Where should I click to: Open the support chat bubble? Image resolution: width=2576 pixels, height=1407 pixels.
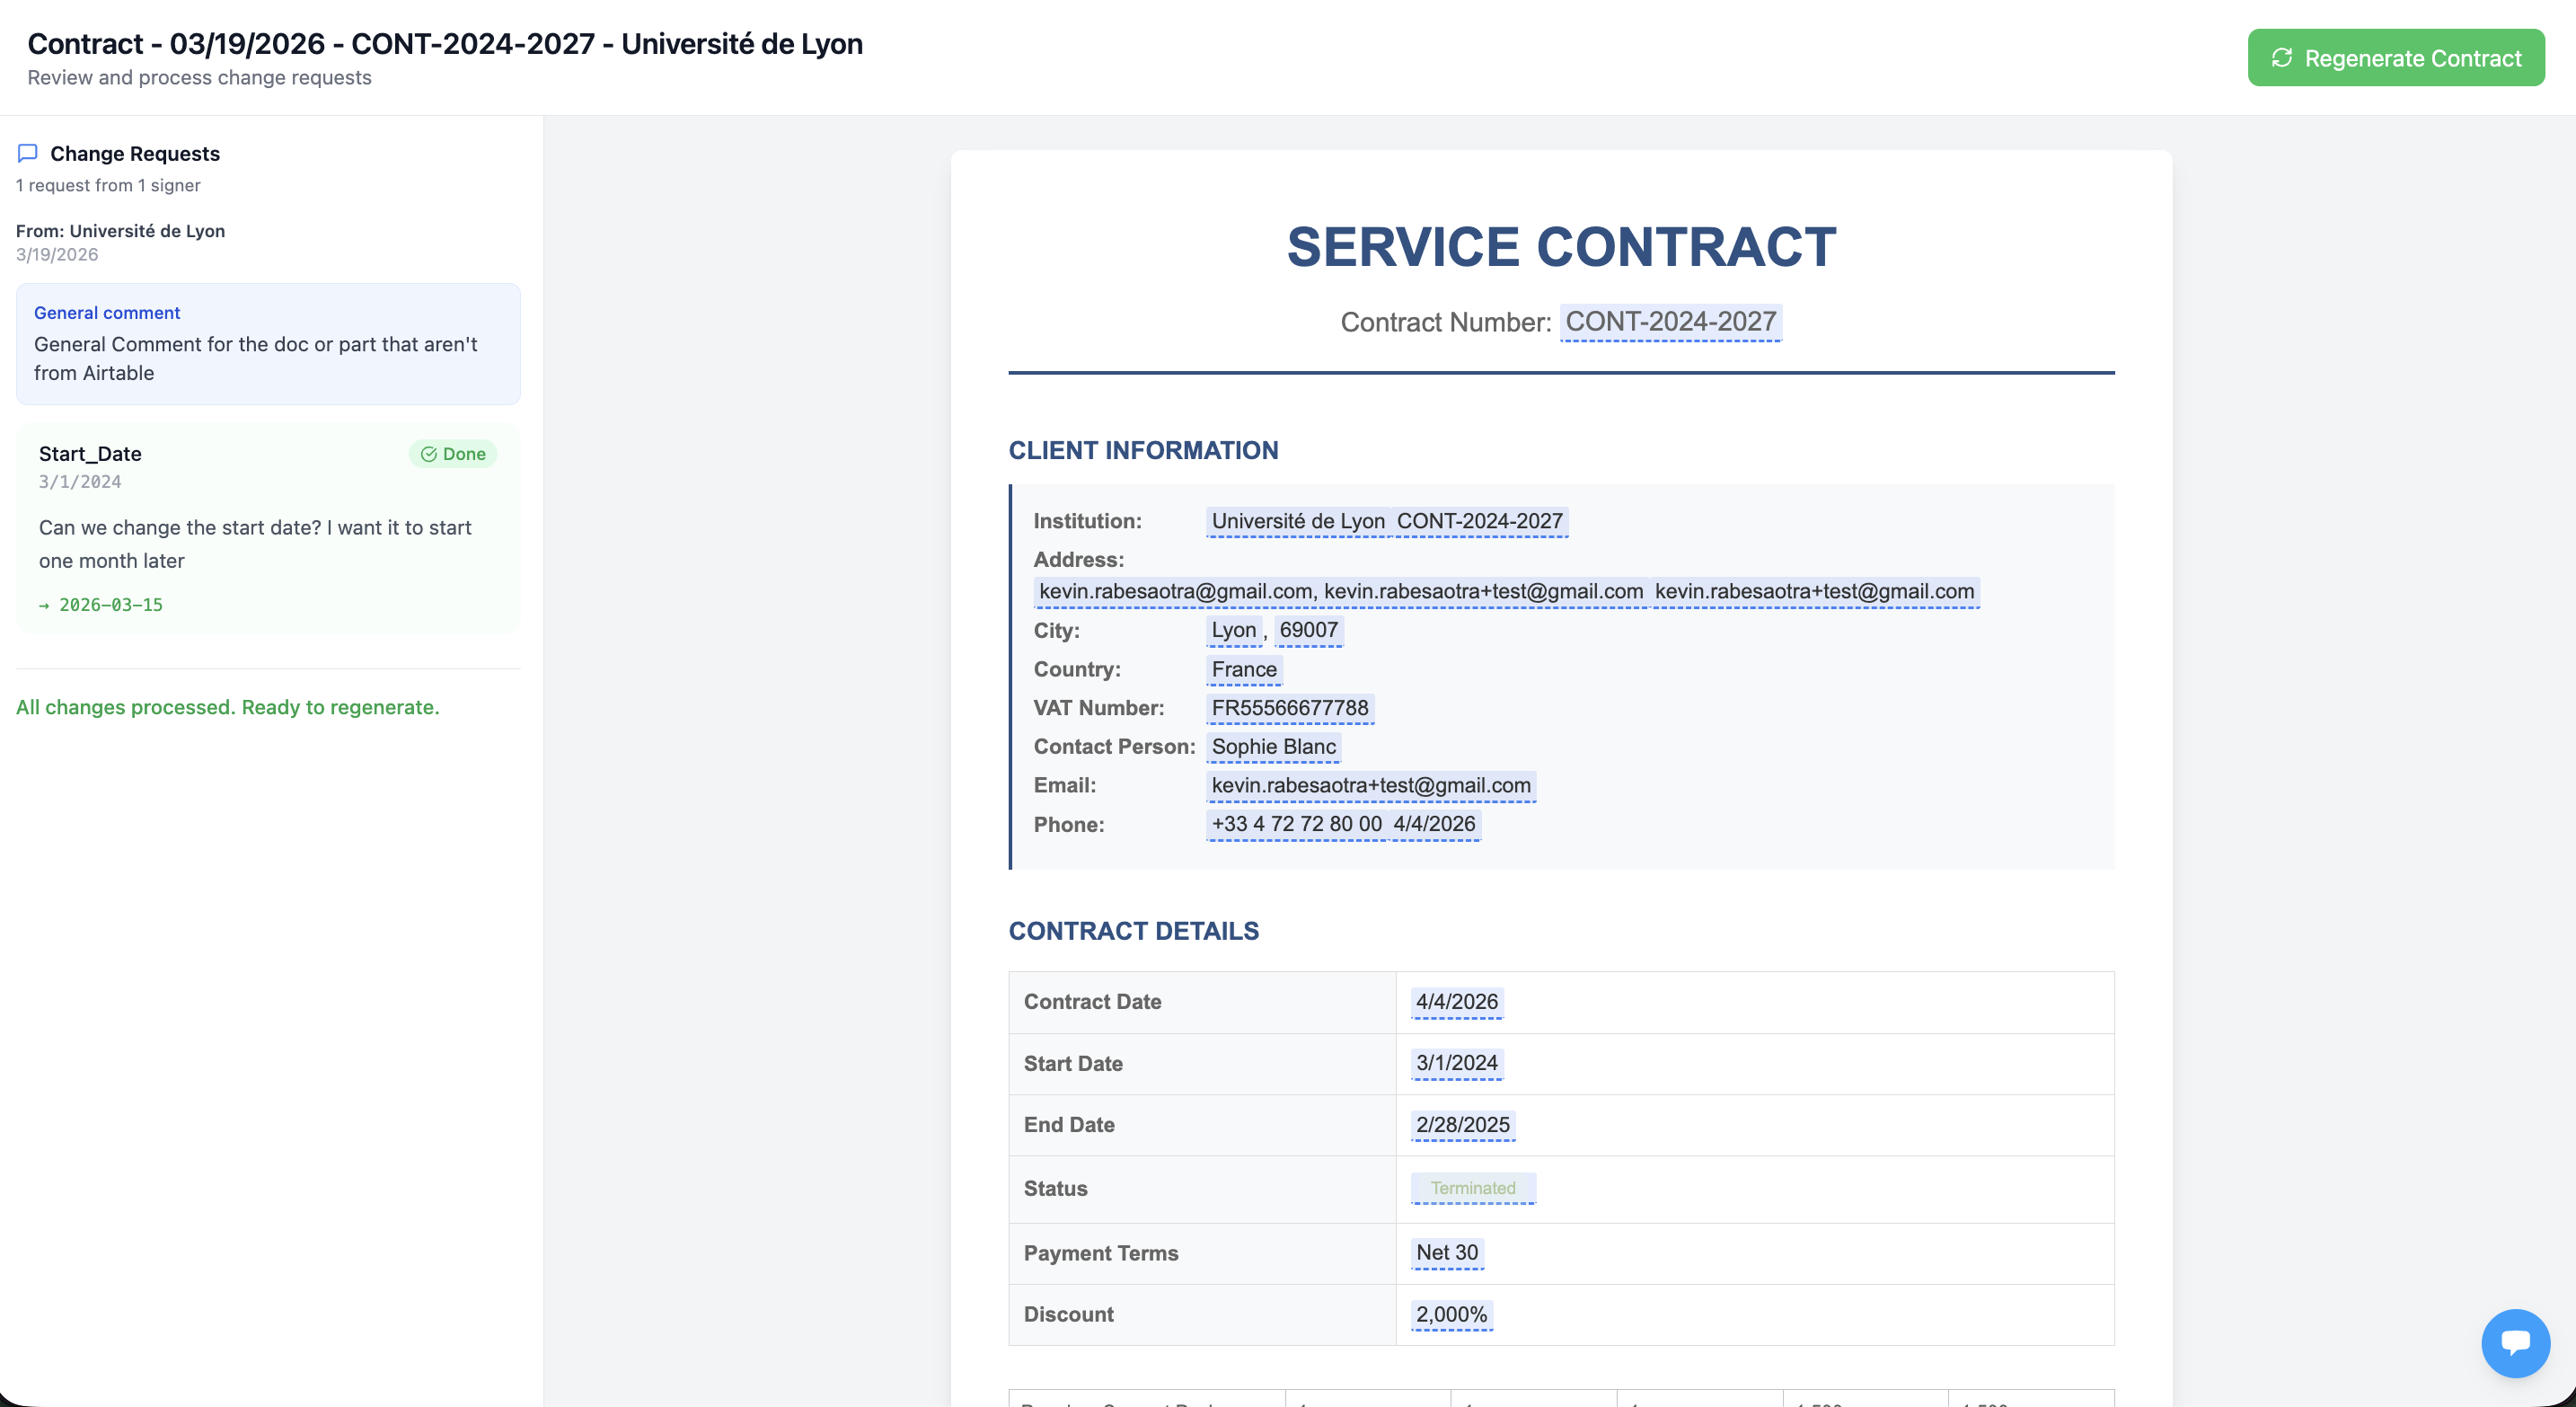[2514, 1342]
